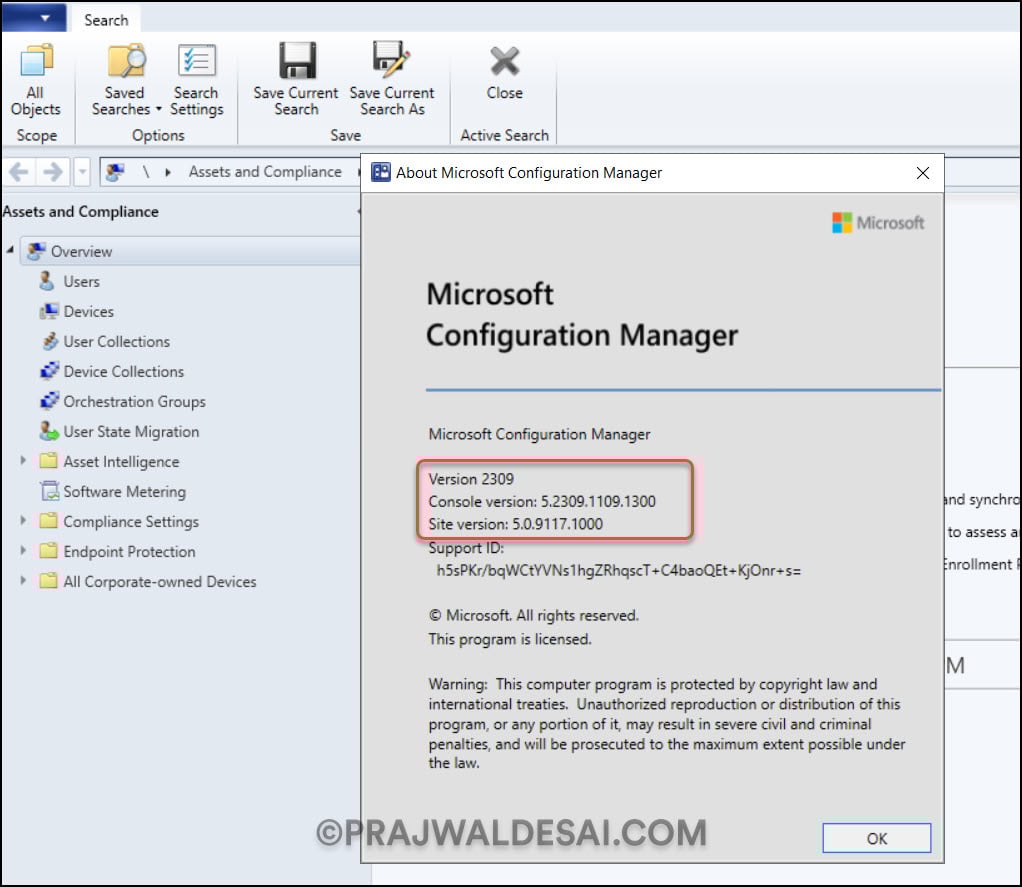Click Site version 5.0.9117.1000 text
The image size is (1022, 887).
point(516,524)
